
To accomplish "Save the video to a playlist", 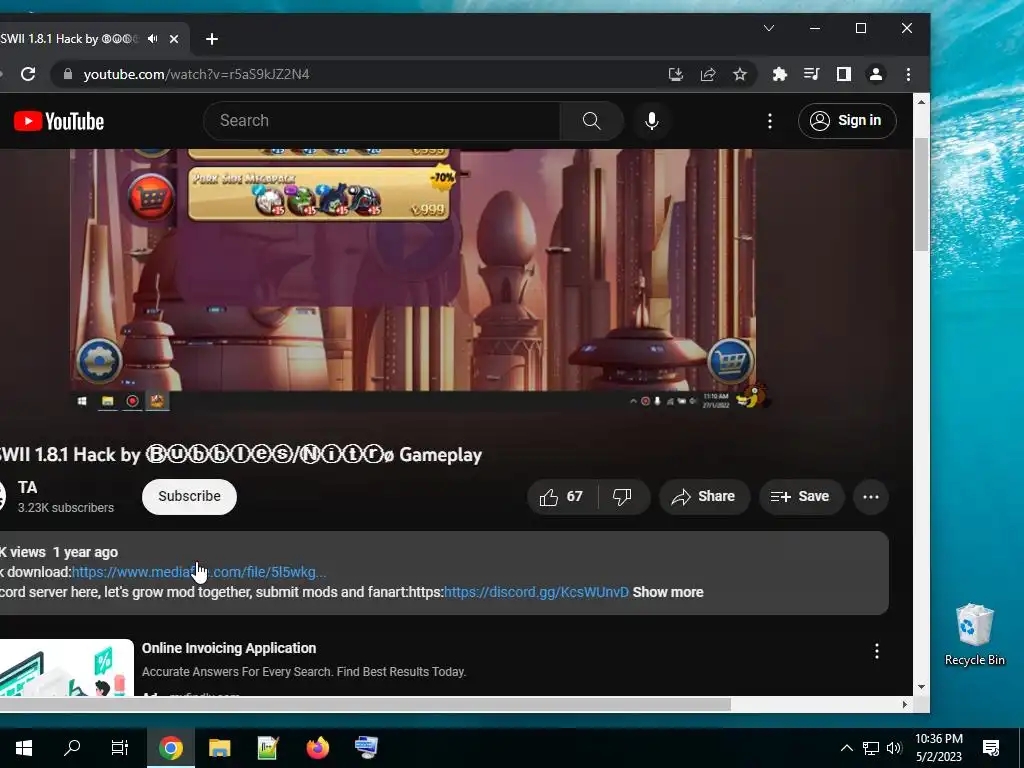I will (x=801, y=497).
